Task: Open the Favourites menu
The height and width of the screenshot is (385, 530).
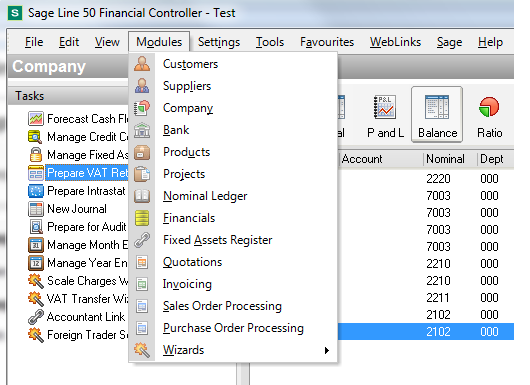Action: tap(327, 42)
